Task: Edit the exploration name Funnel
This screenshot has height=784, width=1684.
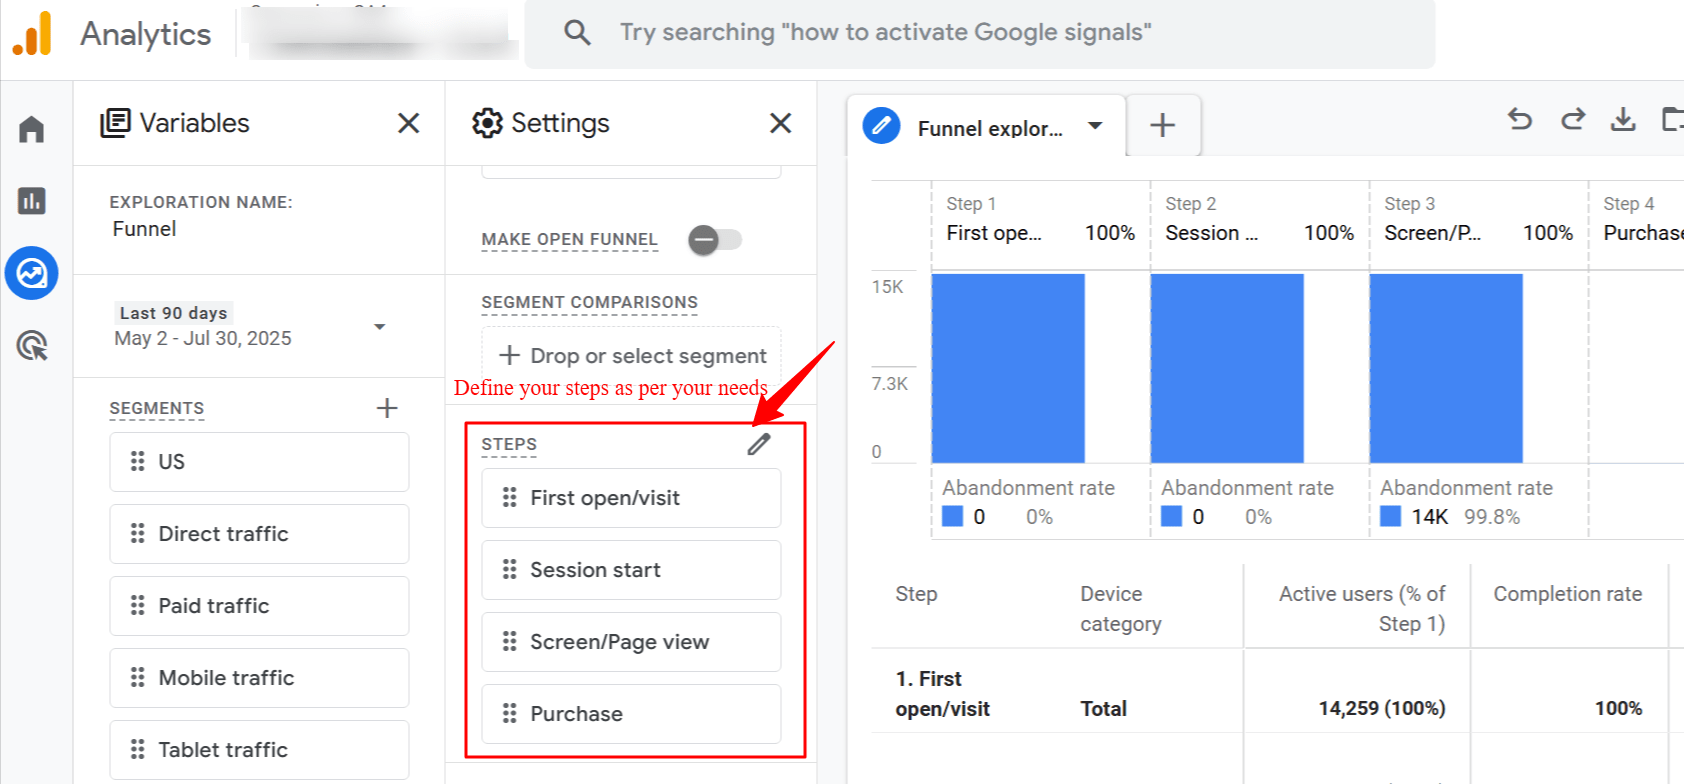Action: click(144, 229)
